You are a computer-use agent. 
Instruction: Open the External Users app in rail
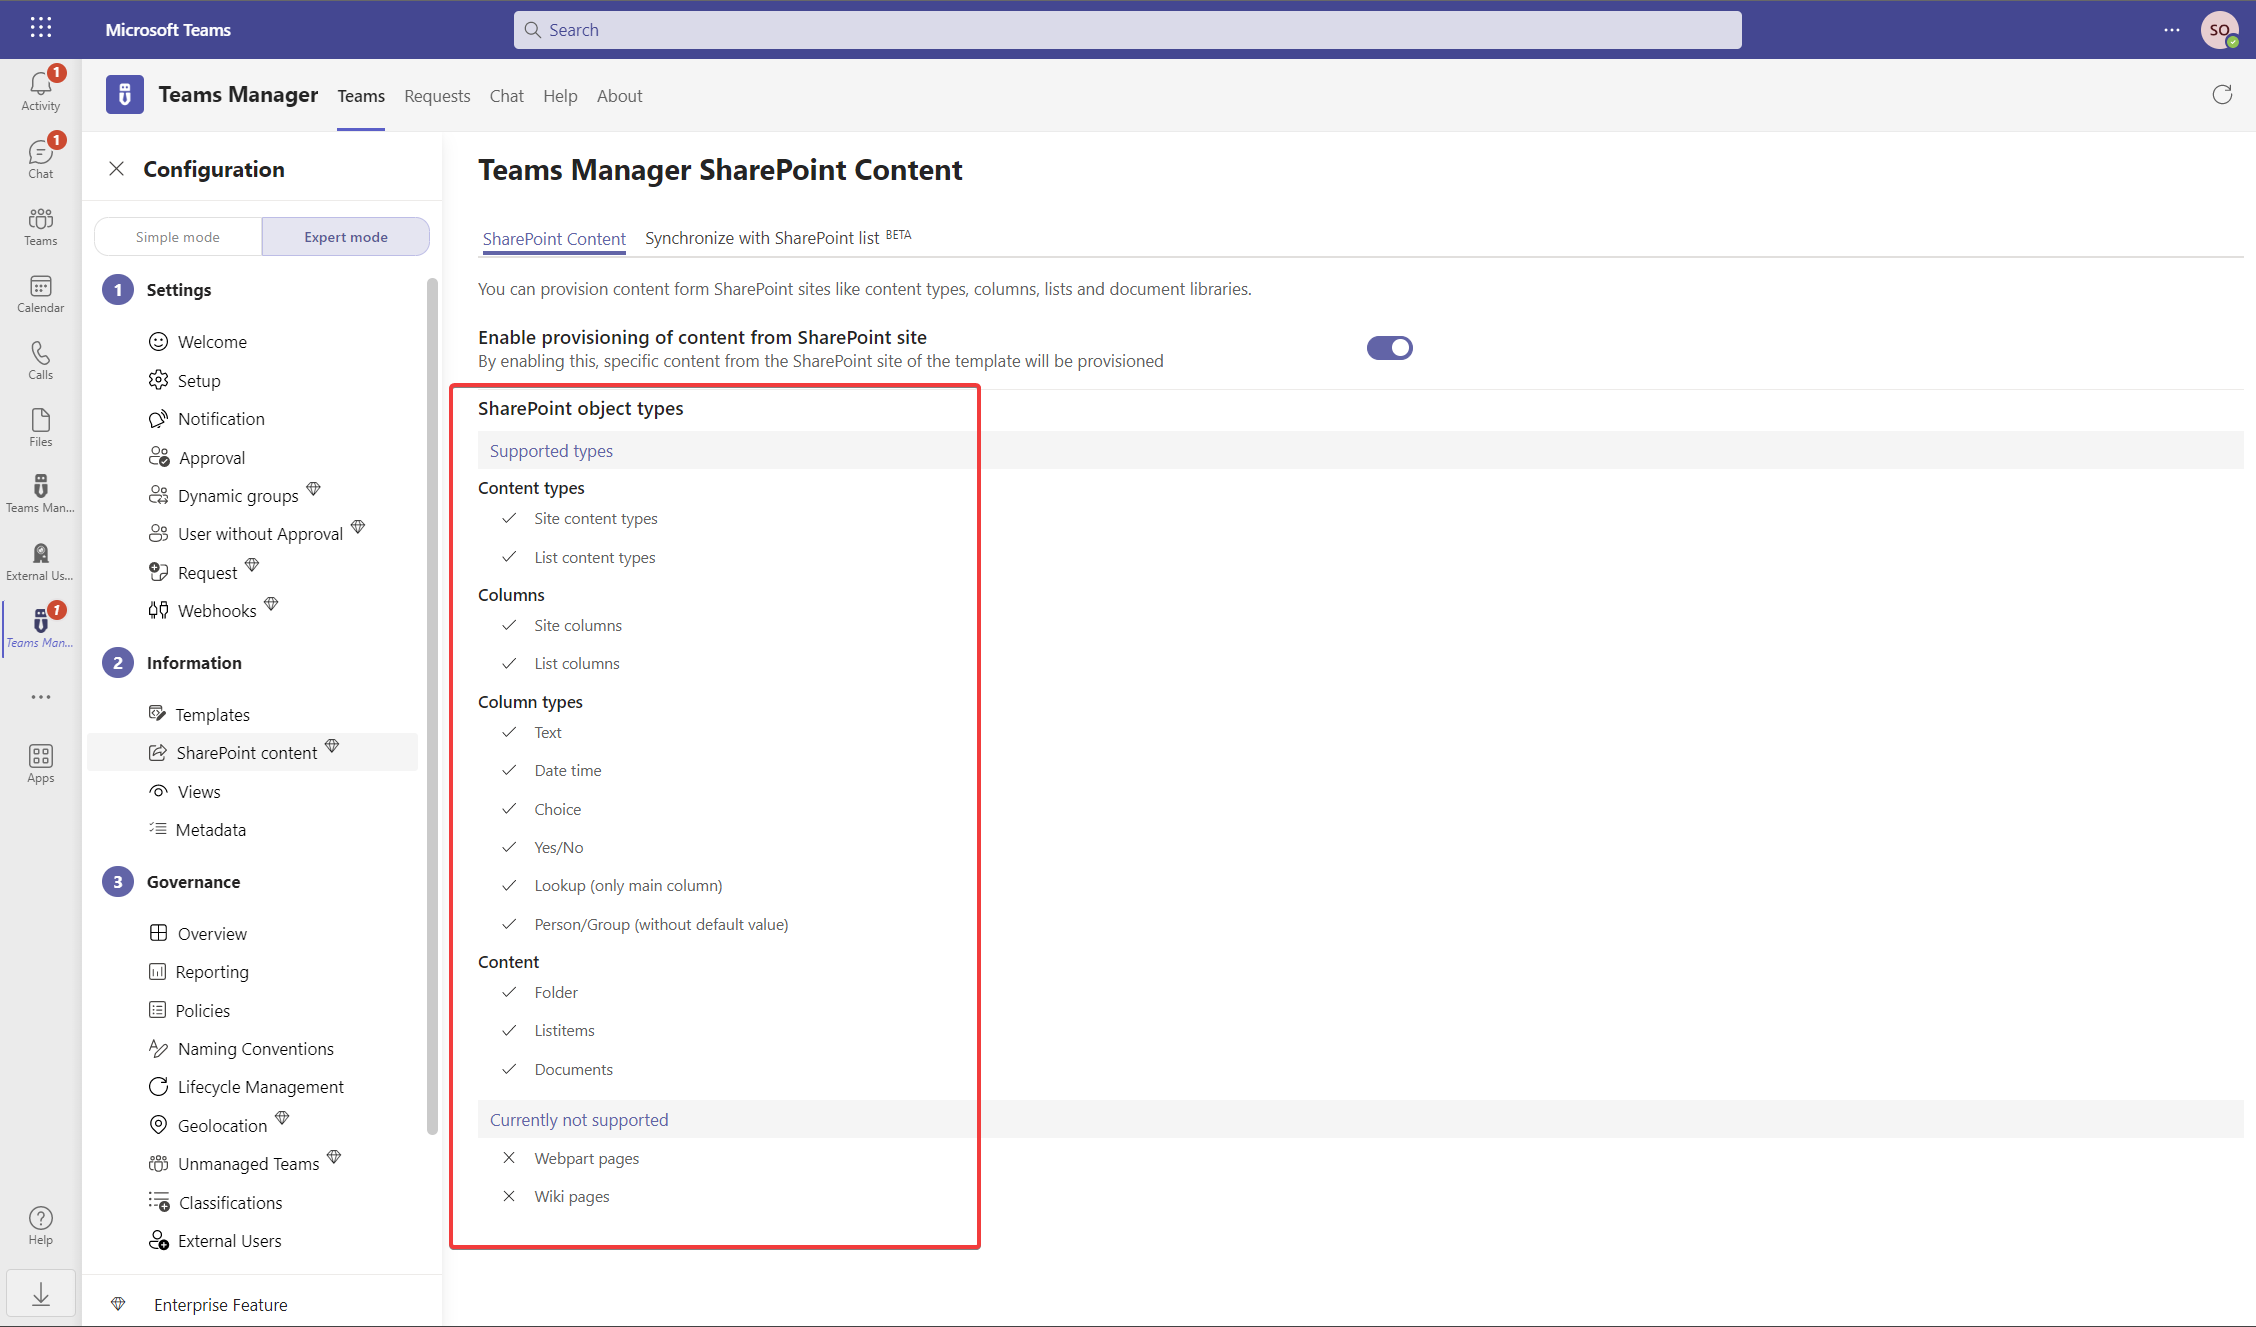pos(40,561)
